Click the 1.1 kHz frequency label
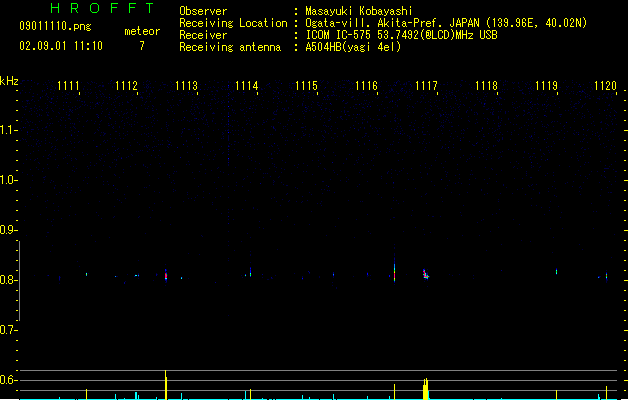 click(8, 130)
